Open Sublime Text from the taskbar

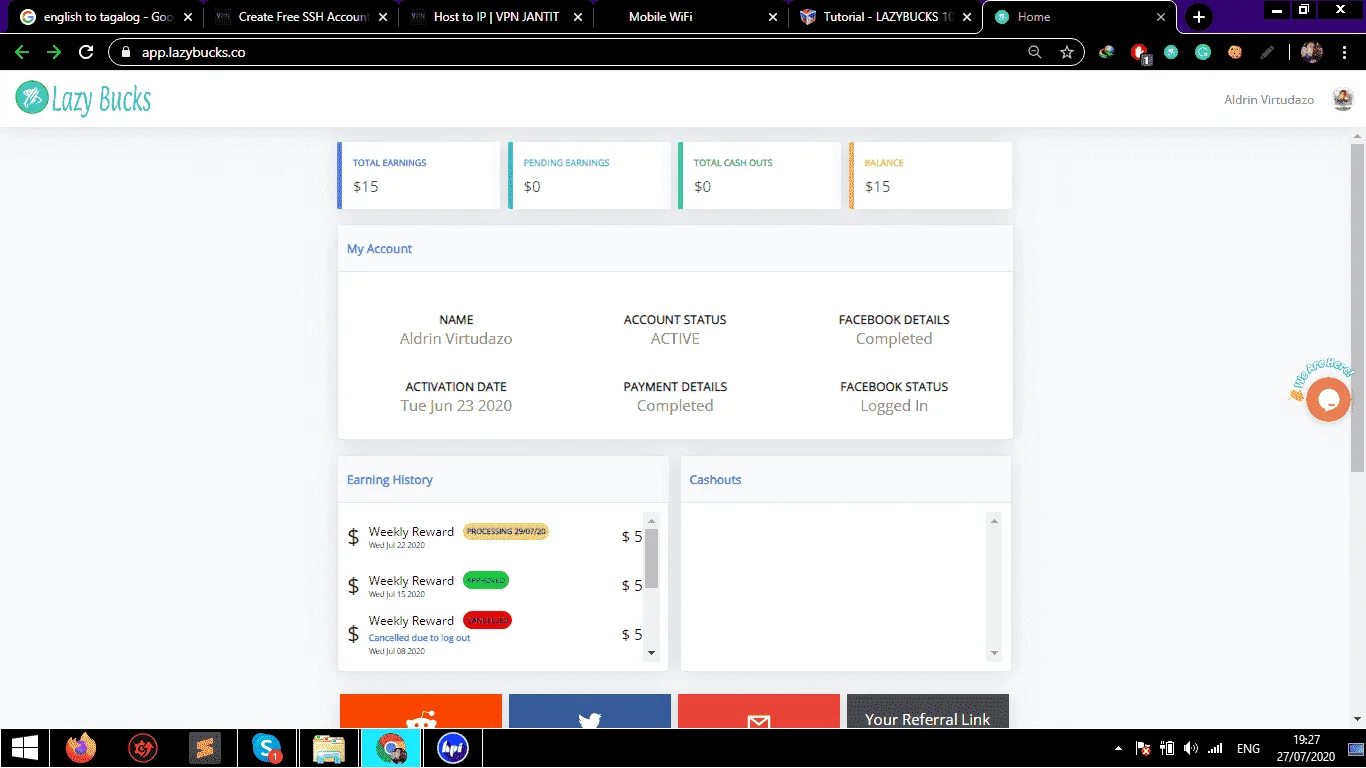pyautogui.click(x=205, y=747)
